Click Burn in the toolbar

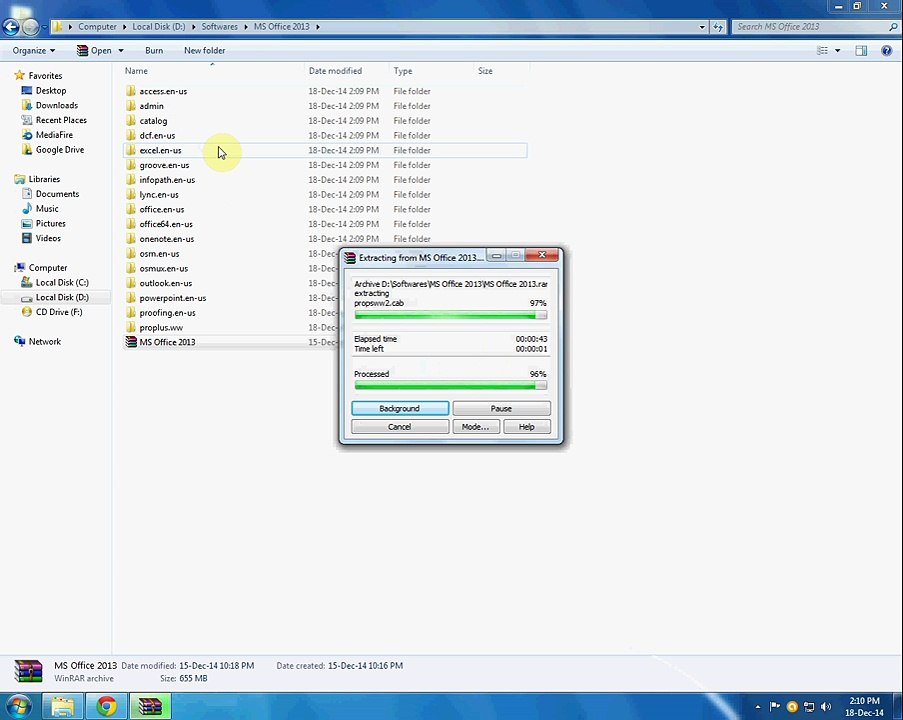pos(154,51)
